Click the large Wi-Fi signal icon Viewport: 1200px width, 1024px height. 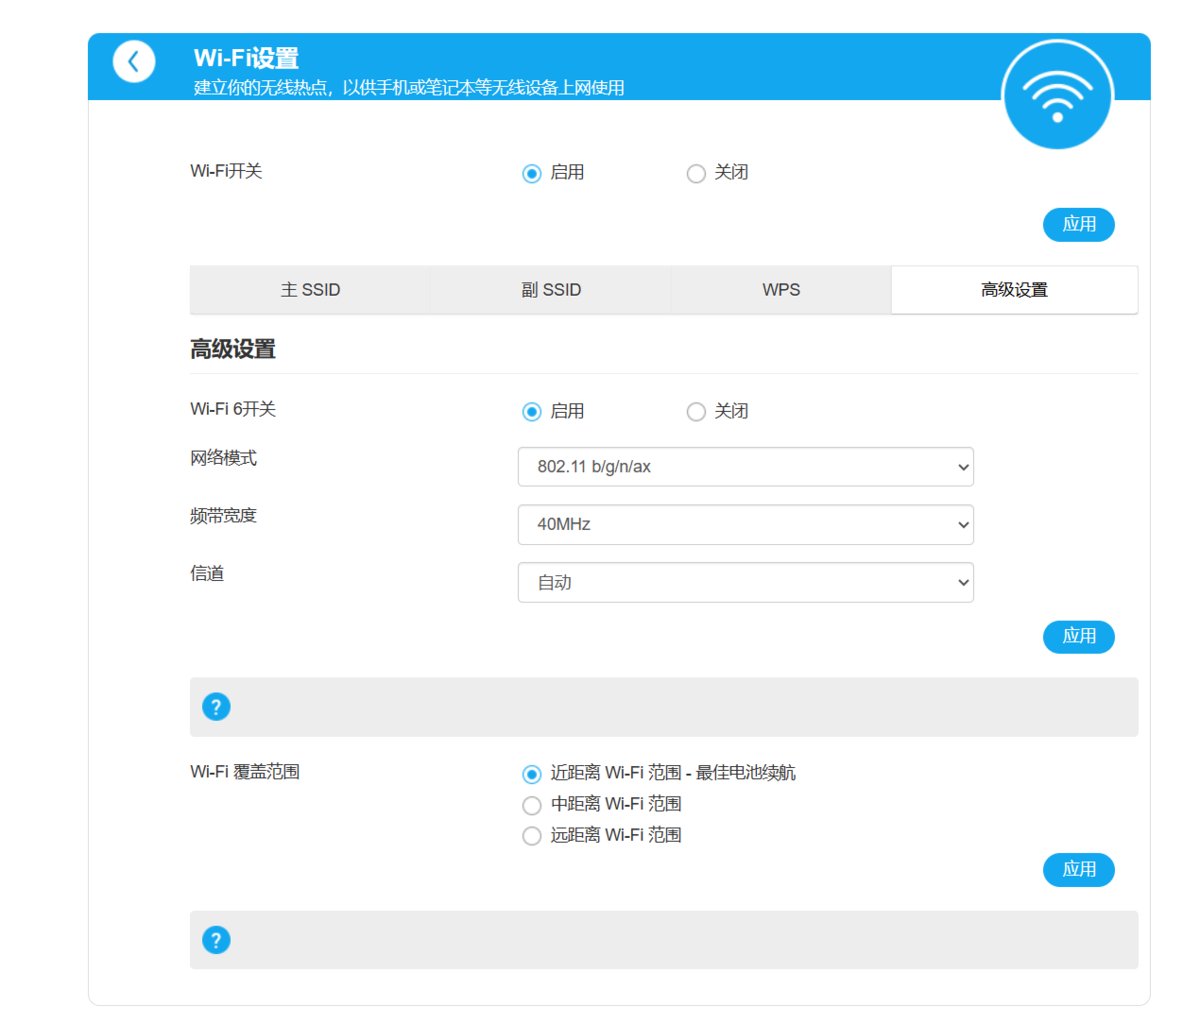1057,95
